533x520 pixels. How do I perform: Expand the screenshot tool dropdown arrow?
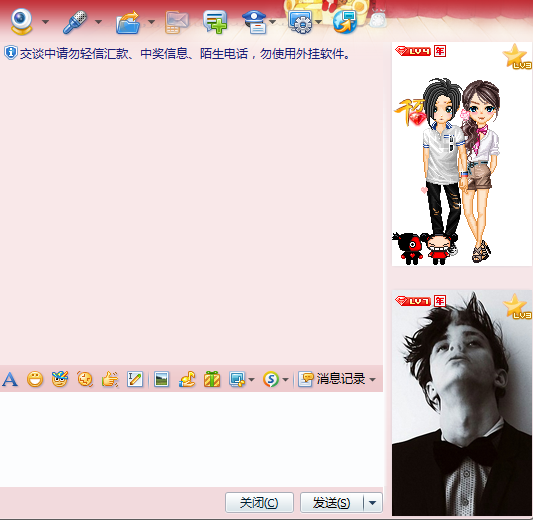click(x=252, y=379)
